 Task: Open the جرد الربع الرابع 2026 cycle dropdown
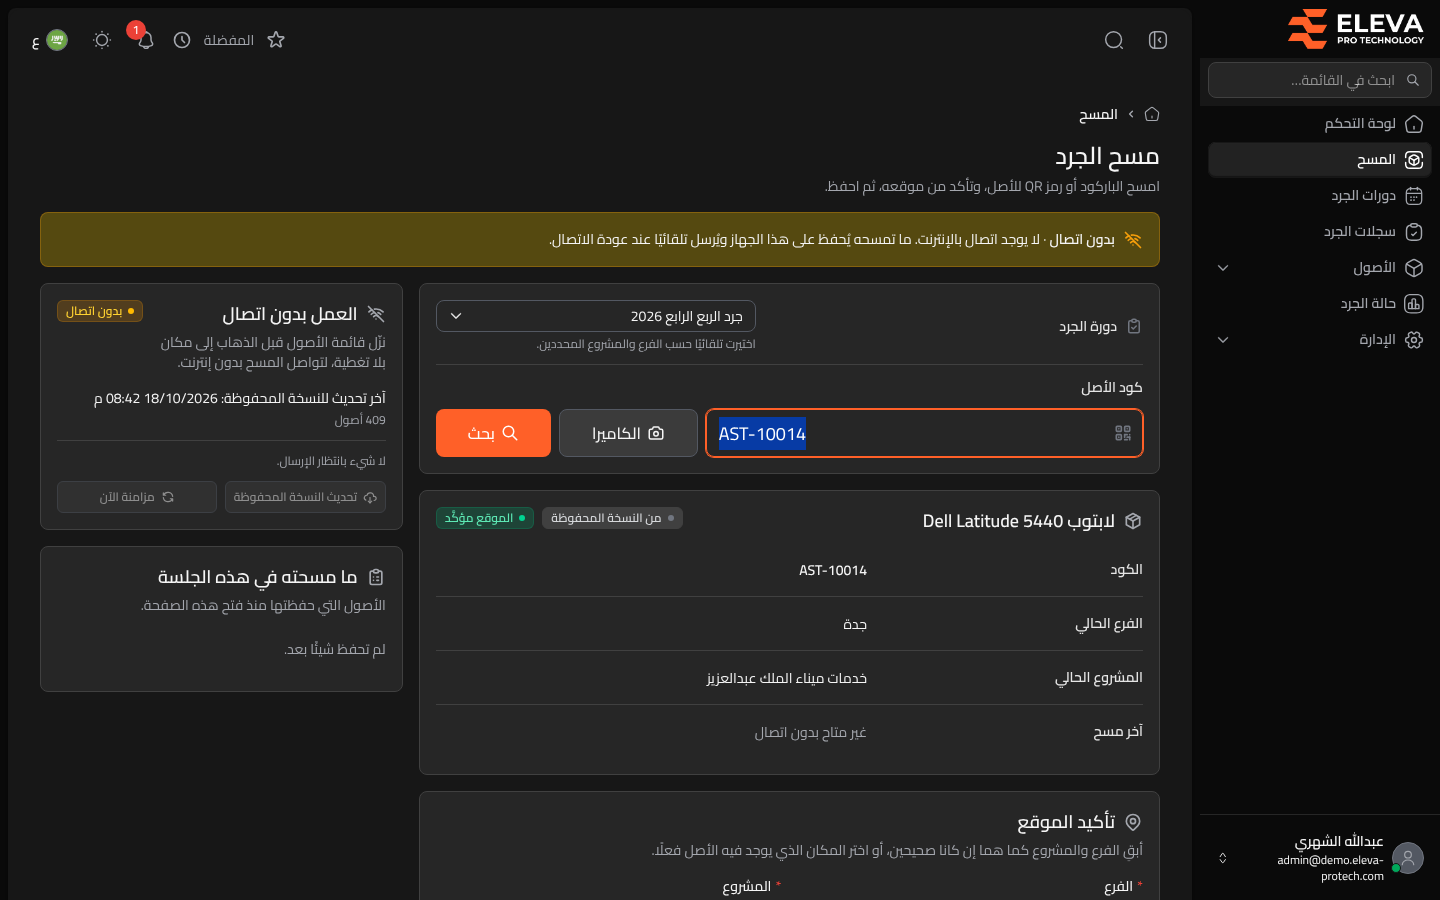click(x=596, y=316)
